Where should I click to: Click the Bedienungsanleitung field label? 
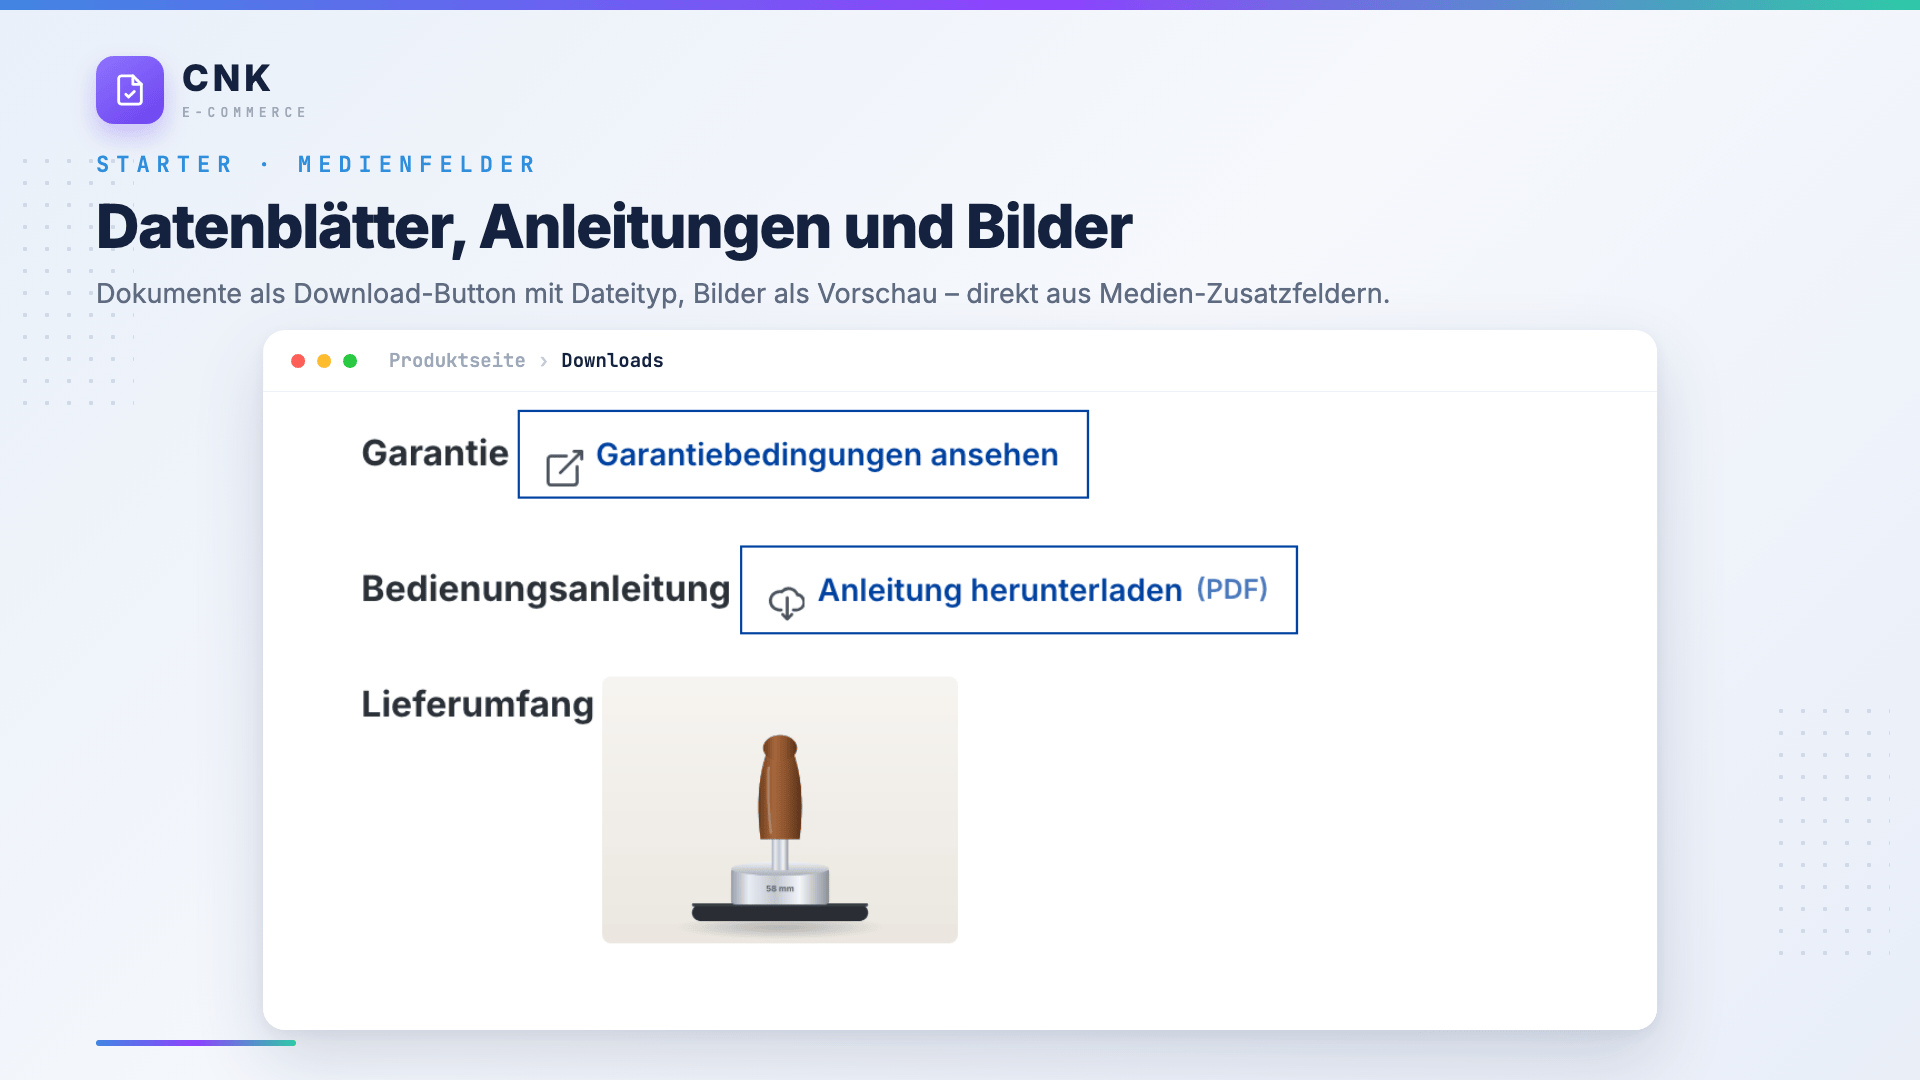(546, 589)
